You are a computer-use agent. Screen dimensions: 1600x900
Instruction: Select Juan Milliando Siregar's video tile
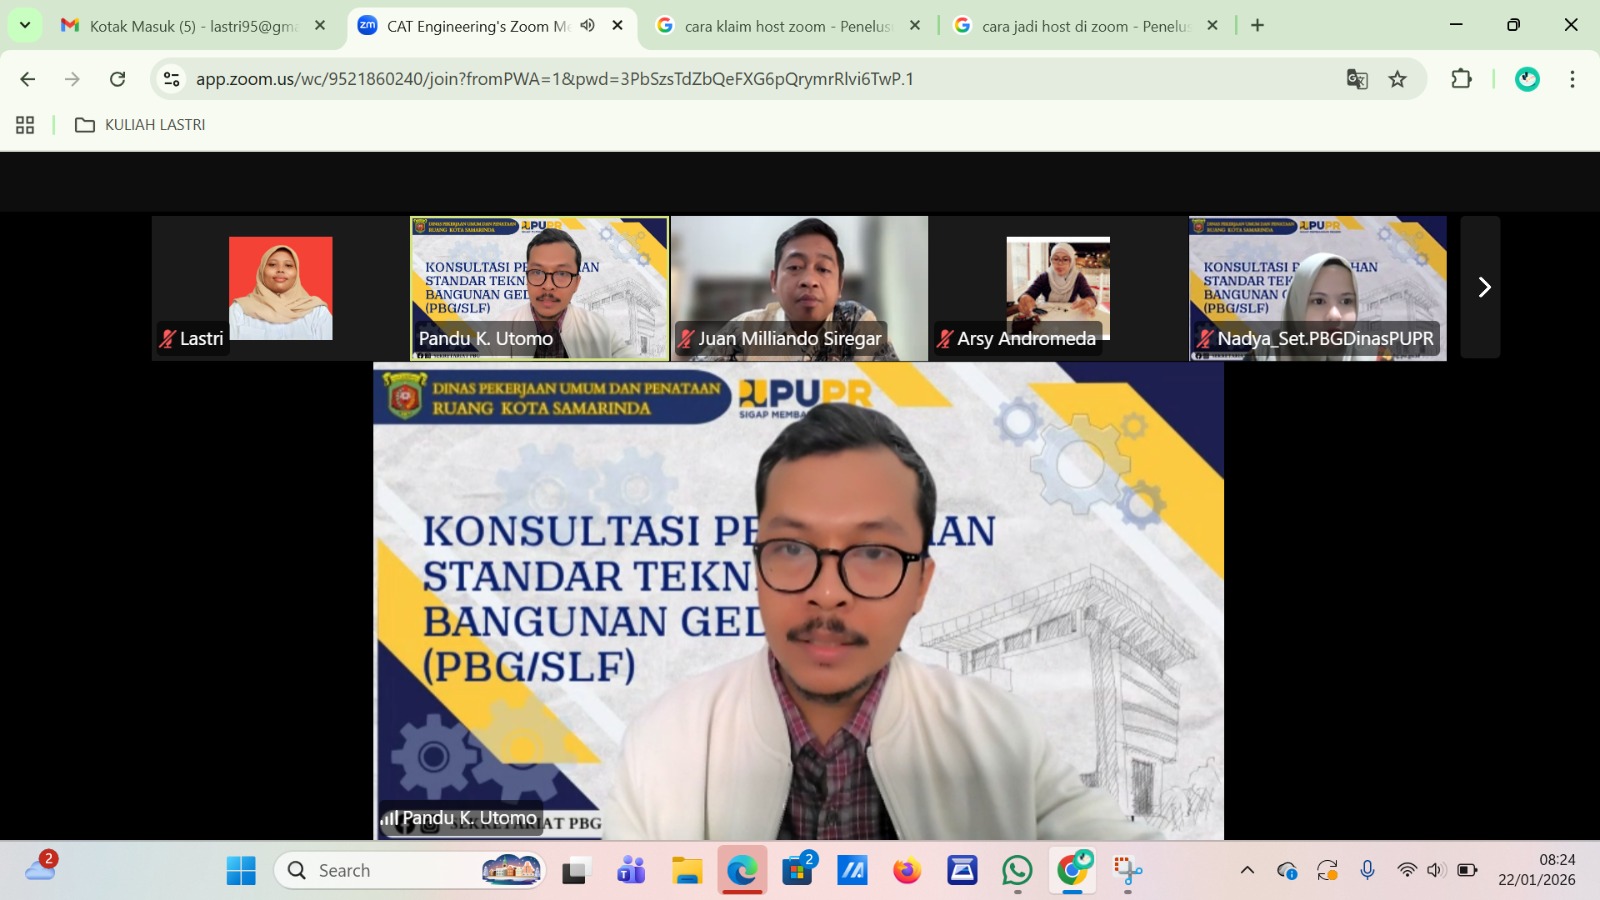click(x=799, y=288)
